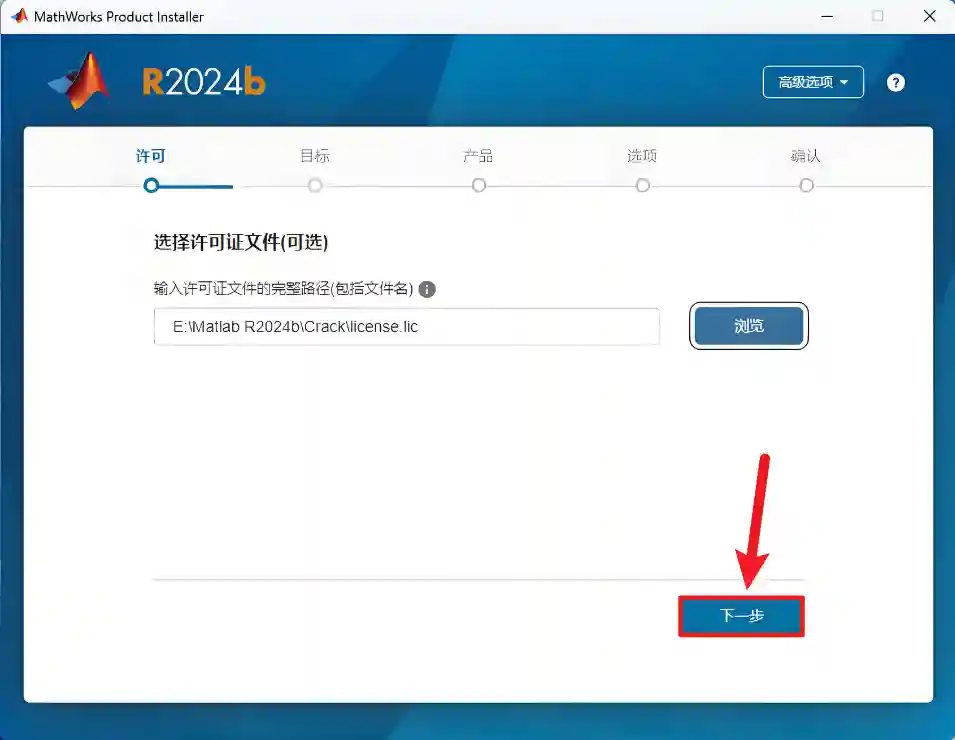Select the 选项 step label
955x740 pixels.
(642, 156)
